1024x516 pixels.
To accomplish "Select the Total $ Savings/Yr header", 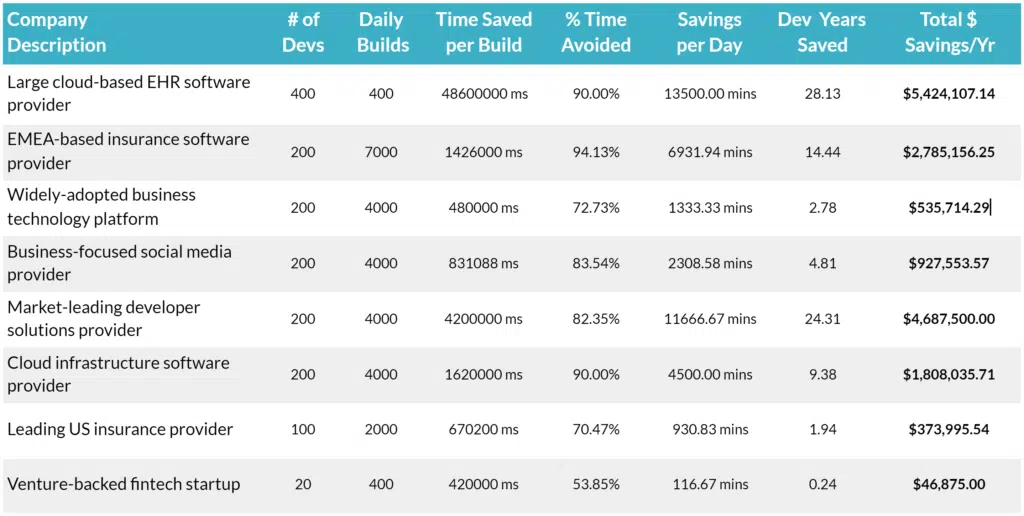I will pyautogui.click(x=949, y=32).
